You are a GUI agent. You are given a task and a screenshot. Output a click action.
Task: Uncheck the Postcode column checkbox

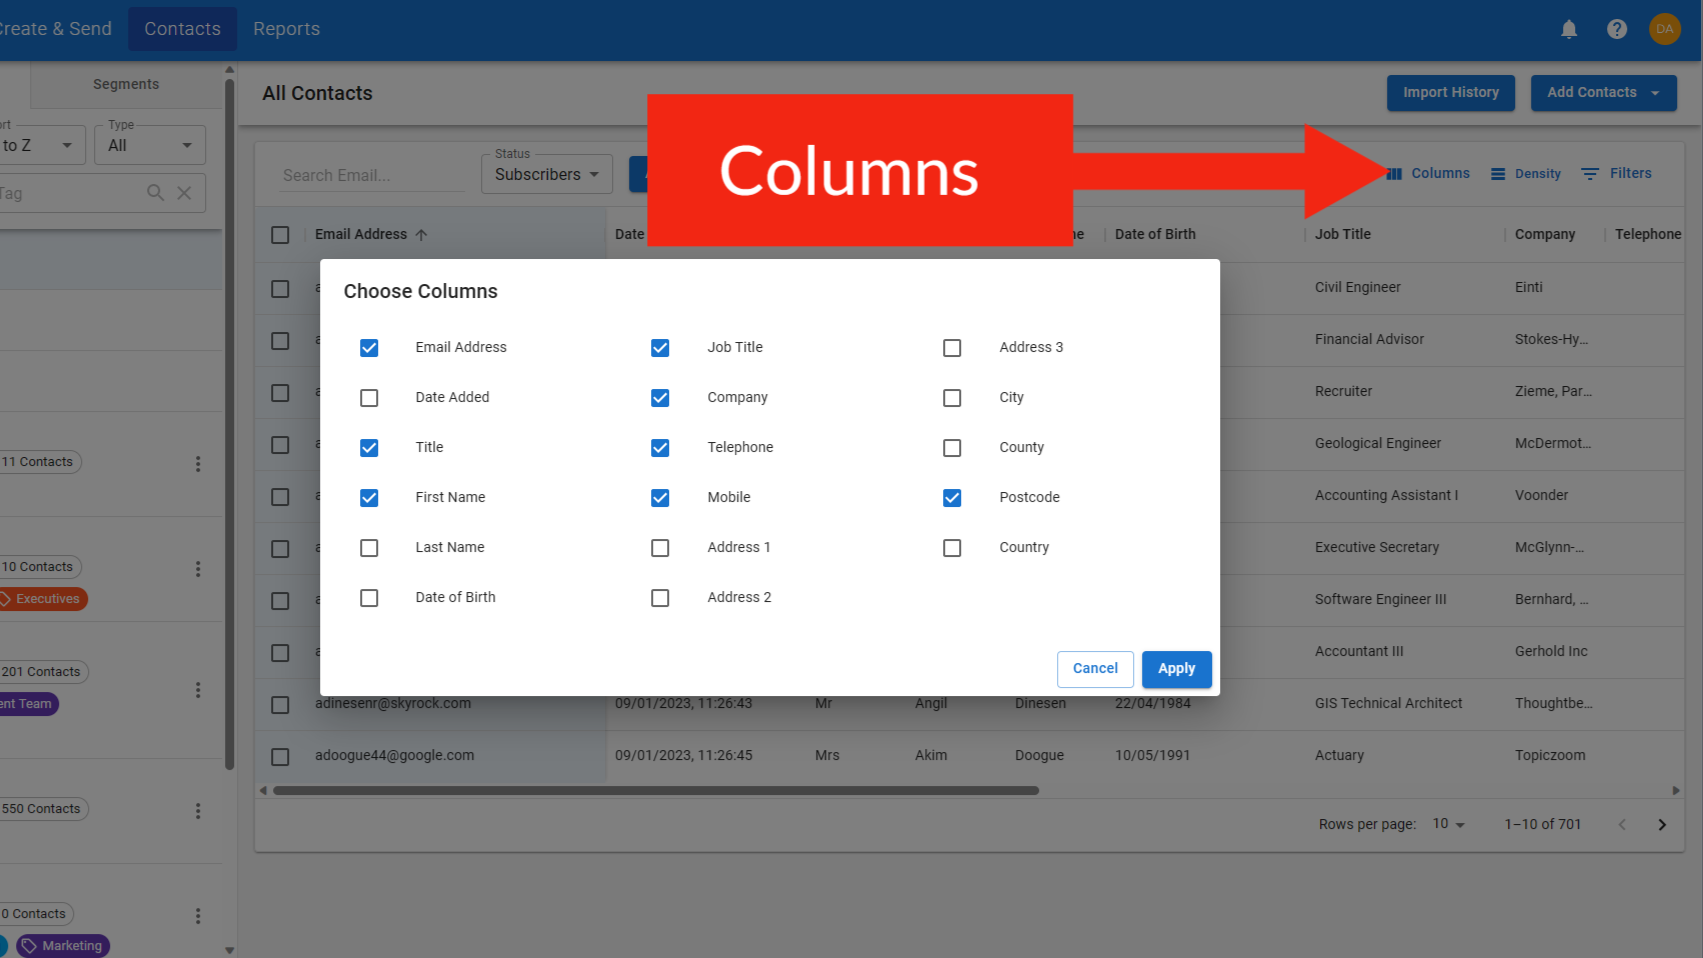click(x=952, y=498)
